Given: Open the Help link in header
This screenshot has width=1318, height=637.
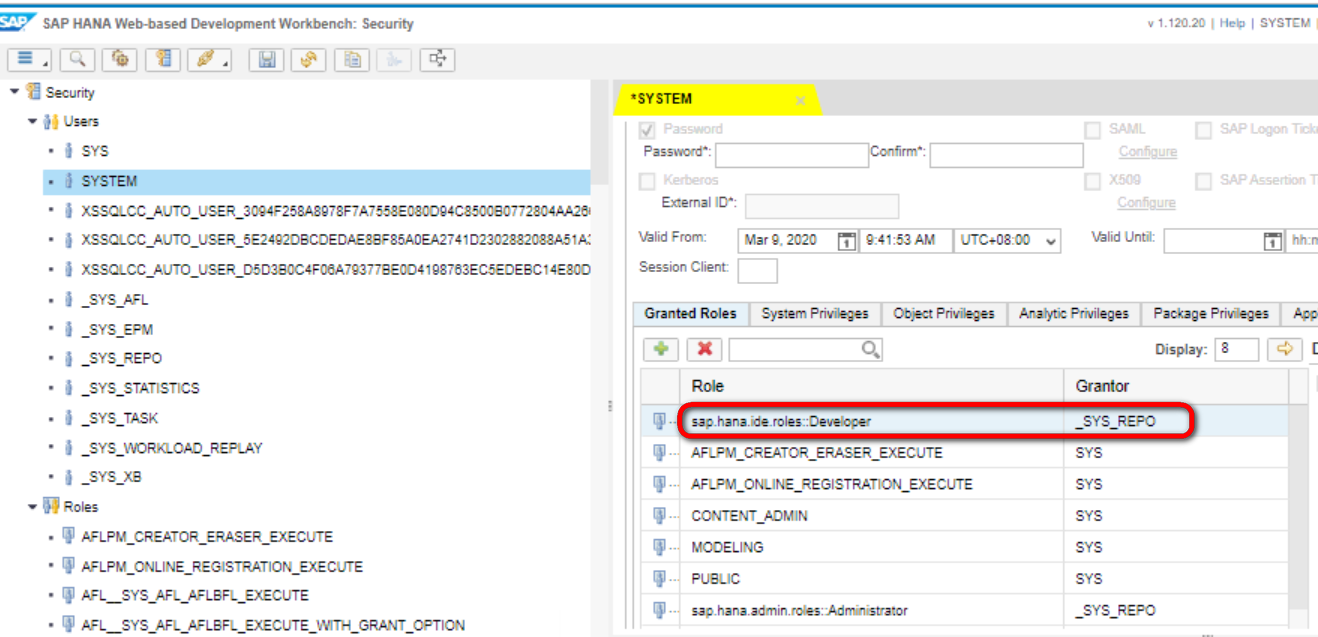Looking at the screenshot, I should pyautogui.click(x=1232, y=23).
